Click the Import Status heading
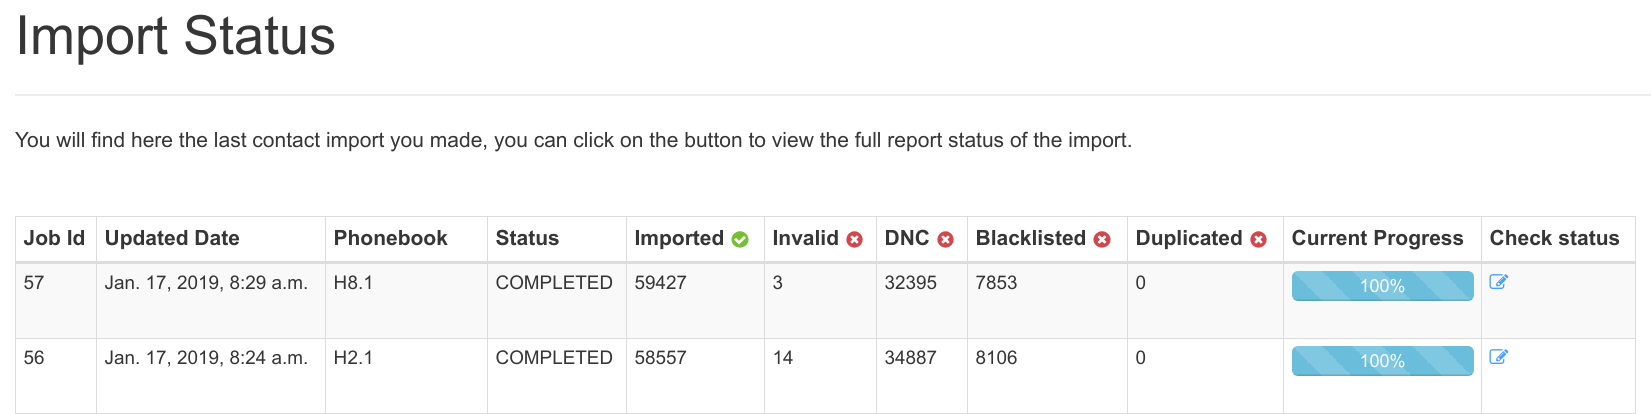Viewport: 1651px width, 414px height. click(x=176, y=36)
